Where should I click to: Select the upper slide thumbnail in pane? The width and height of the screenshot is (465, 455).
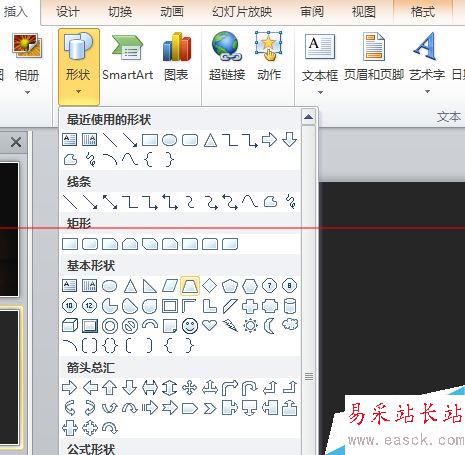click(x=9, y=229)
